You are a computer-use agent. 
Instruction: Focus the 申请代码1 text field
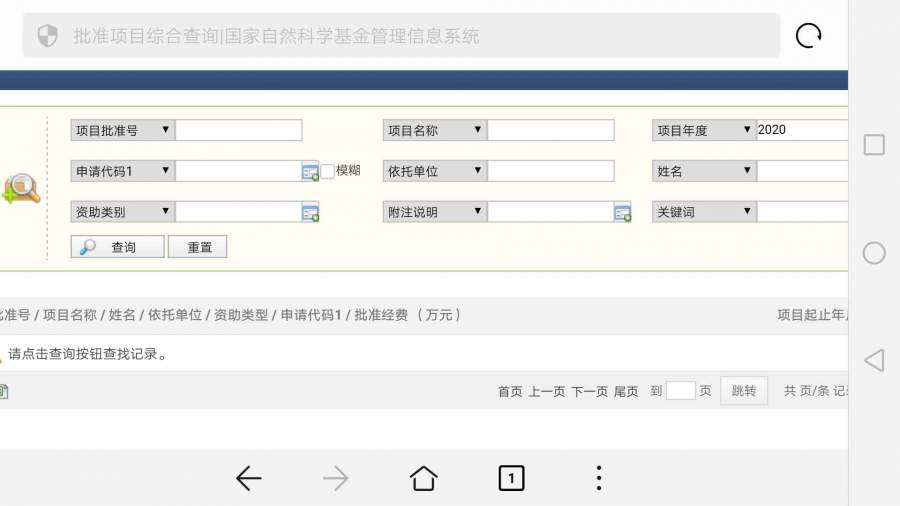pyautogui.click(x=239, y=171)
